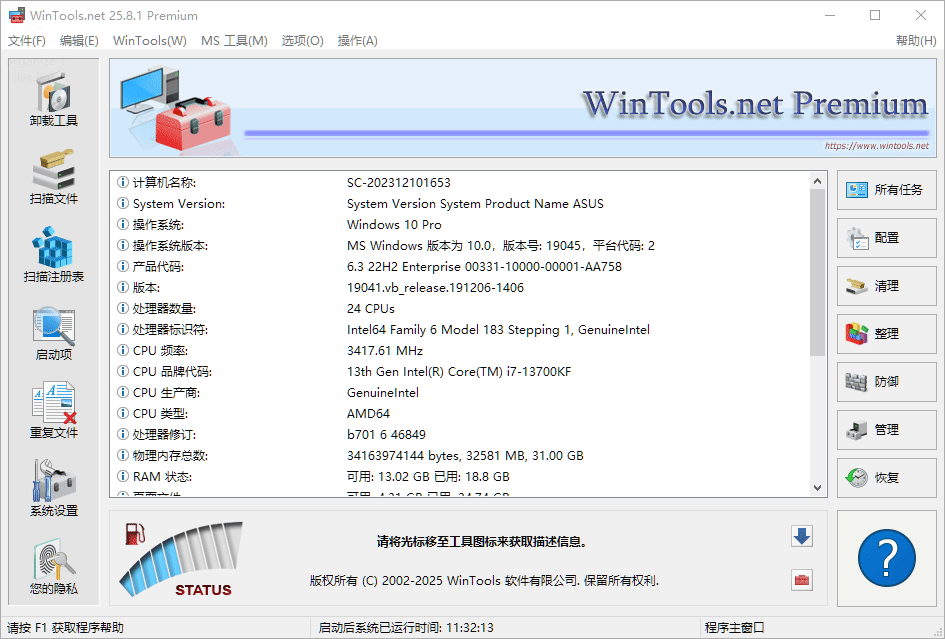Select the 3417.61 MHz frequency value
The height and width of the screenshot is (639, 945).
click(x=385, y=350)
